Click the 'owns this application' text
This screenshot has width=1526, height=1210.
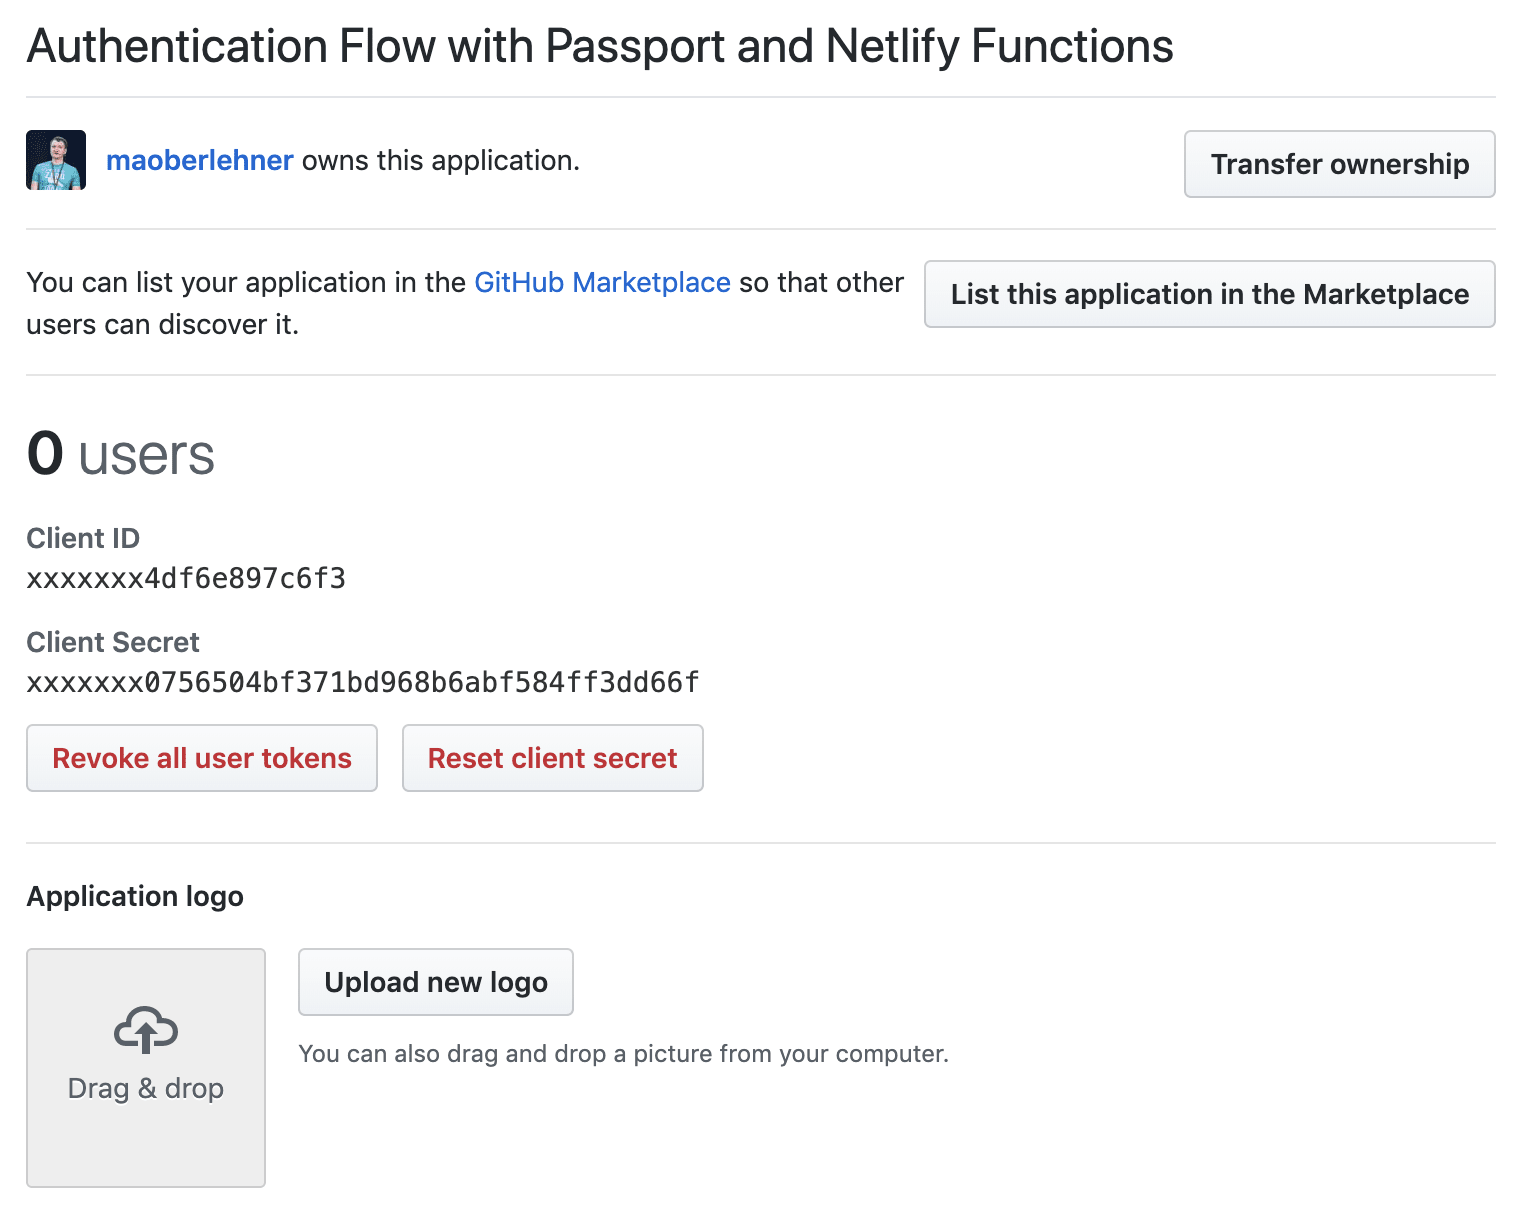(441, 160)
